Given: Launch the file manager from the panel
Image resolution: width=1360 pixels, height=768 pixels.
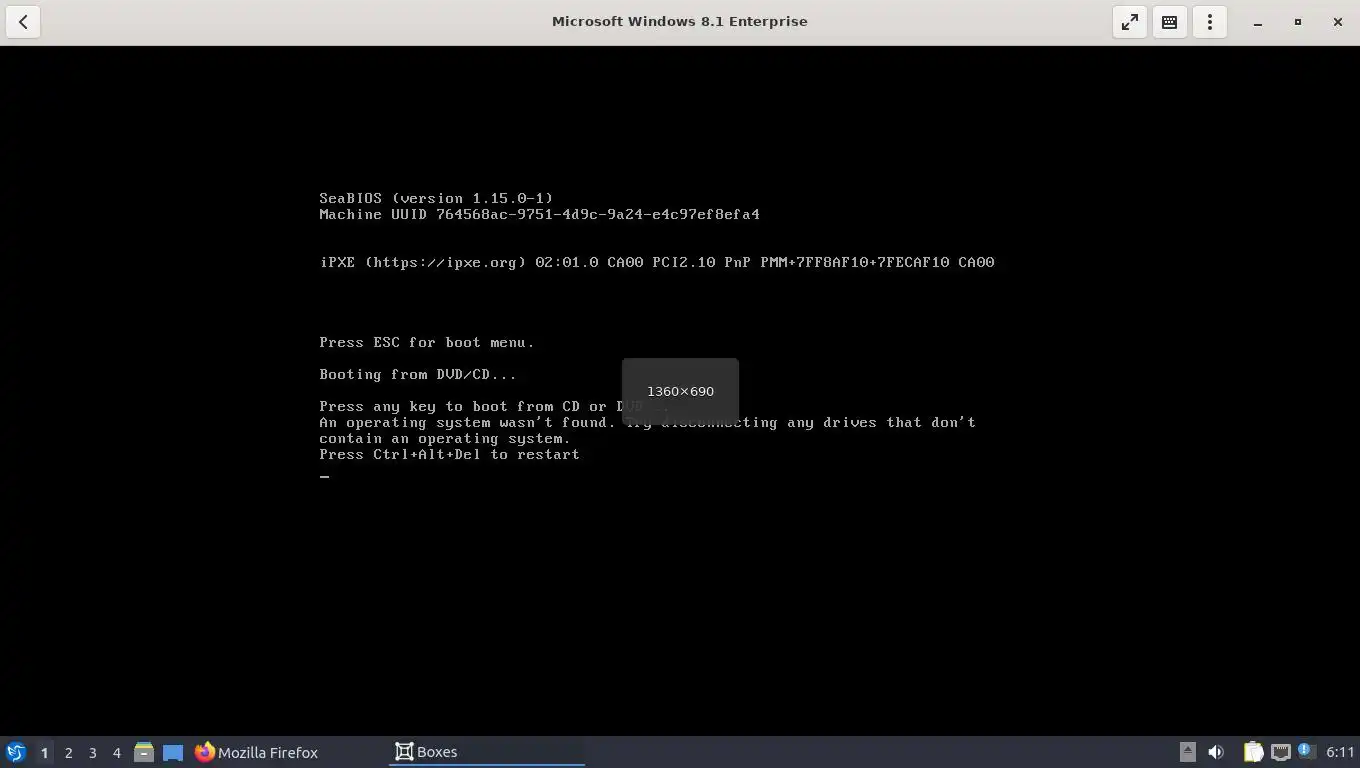Looking at the screenshot, I should coord(144,752).
